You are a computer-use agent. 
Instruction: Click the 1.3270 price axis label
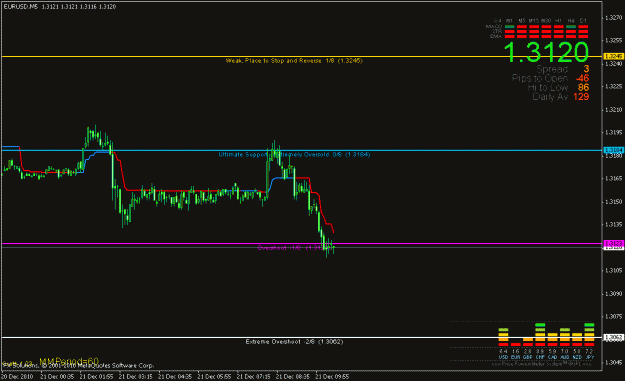613,18
